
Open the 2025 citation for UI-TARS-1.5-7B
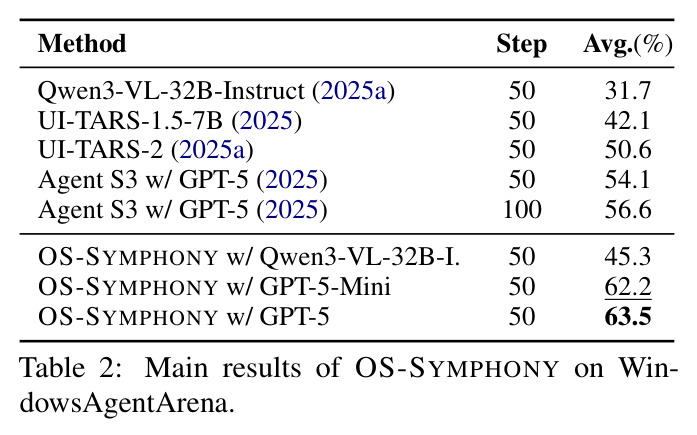[x=267, y=120]
